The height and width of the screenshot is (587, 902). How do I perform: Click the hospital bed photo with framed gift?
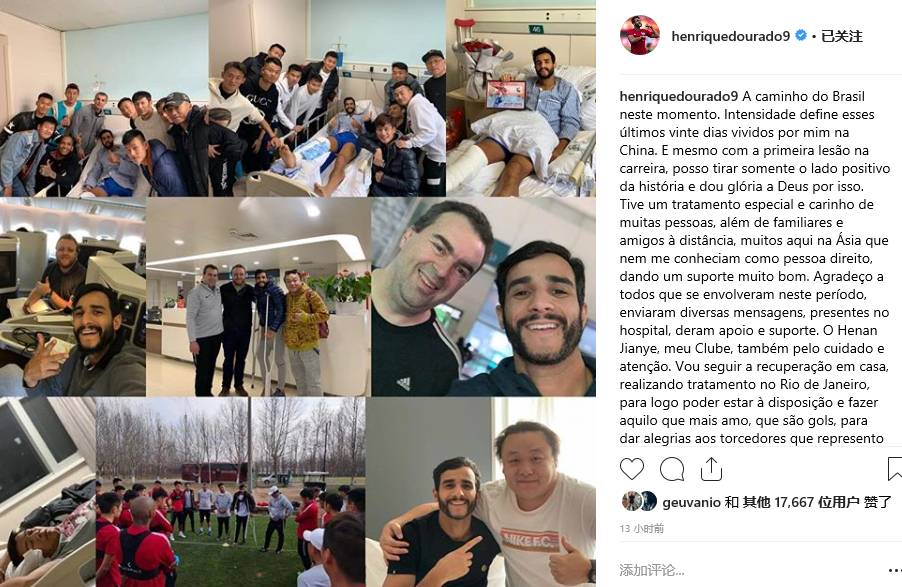click(x=521, y=98)
